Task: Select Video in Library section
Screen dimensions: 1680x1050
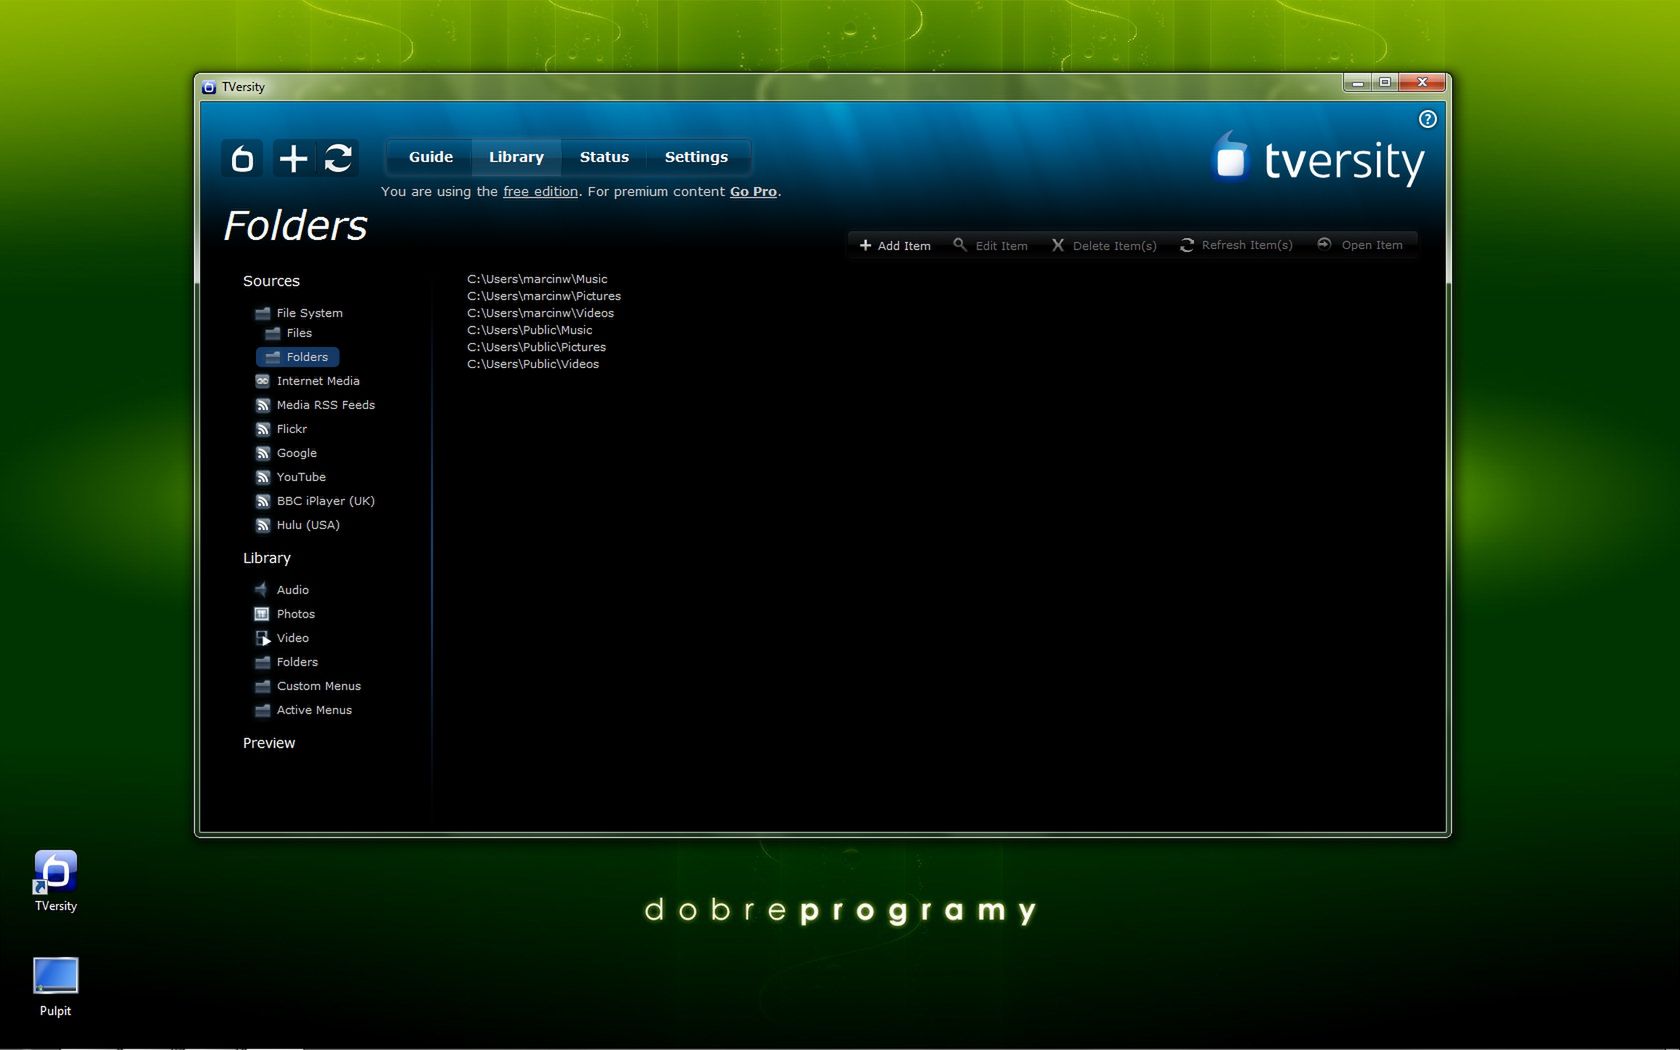Action: (293, 638)
